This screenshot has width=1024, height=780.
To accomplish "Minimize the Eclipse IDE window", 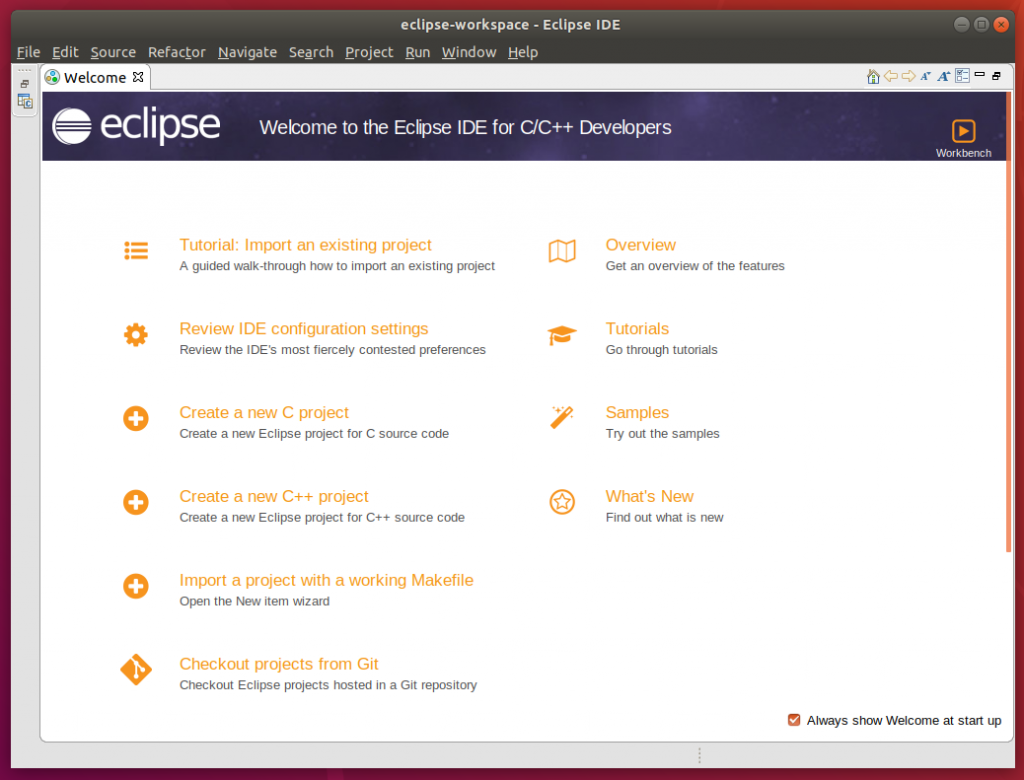I will click(x=961, y=25).
